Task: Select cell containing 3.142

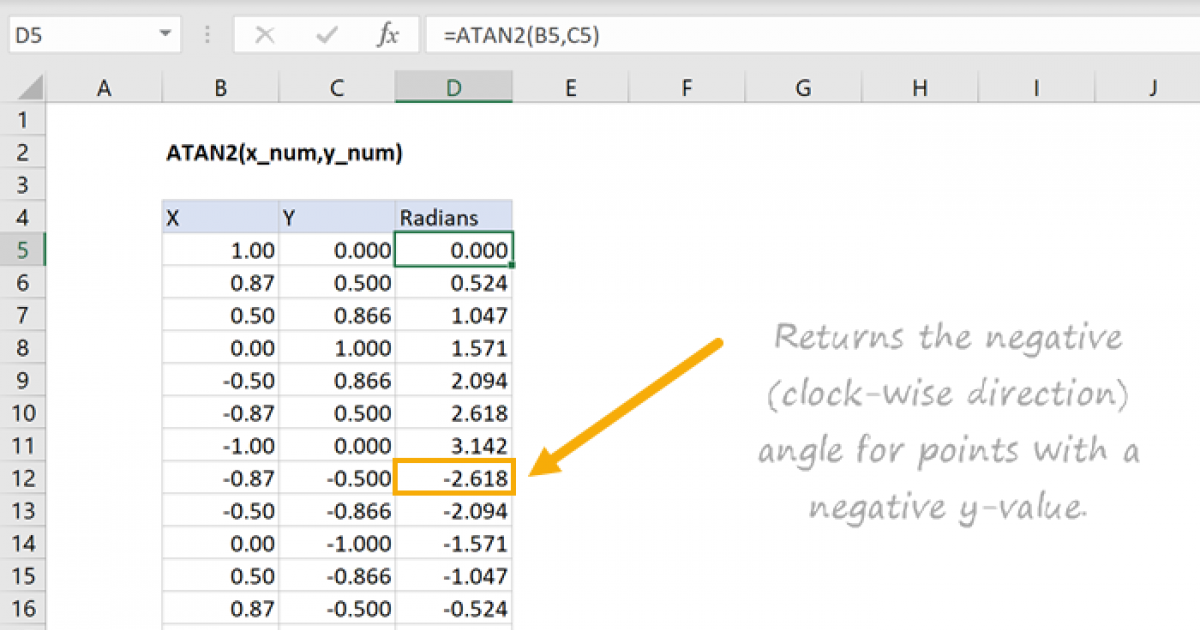Action: (455, 446)
